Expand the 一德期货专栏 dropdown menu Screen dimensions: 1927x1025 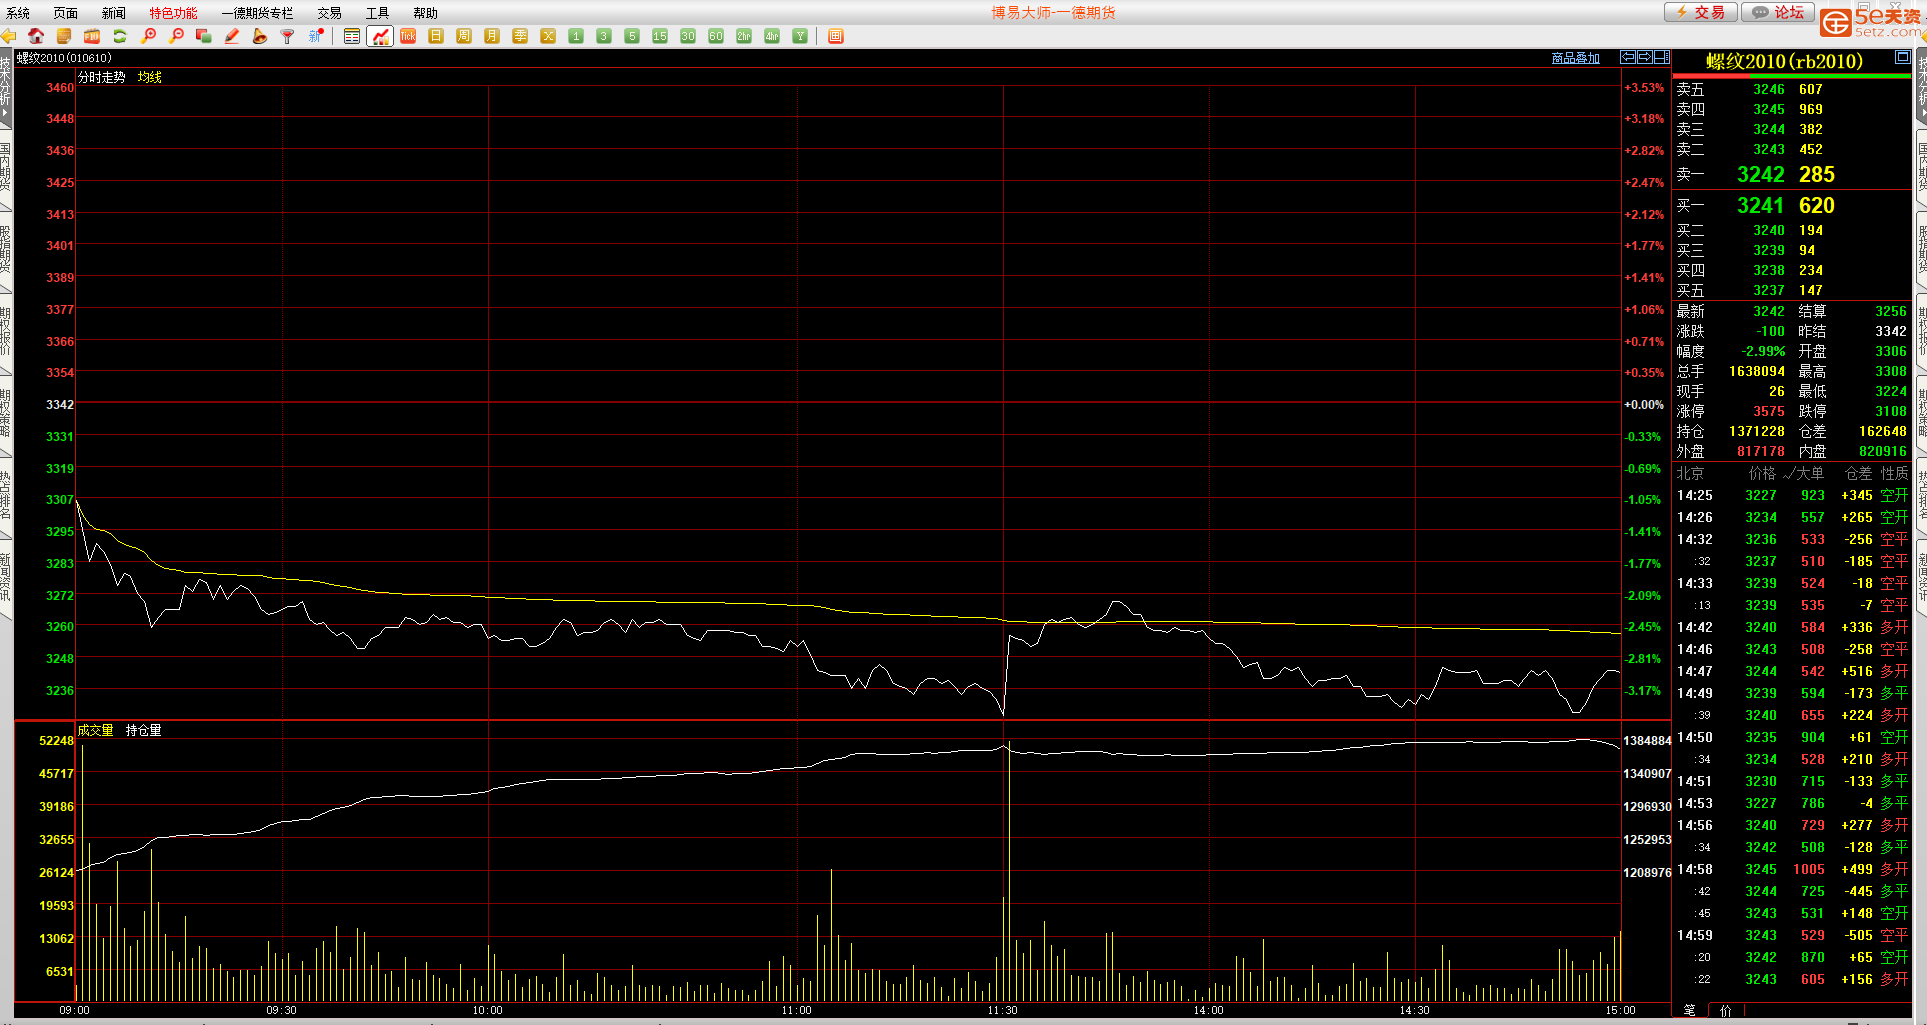pyautogui.click(x=257, y=13)
